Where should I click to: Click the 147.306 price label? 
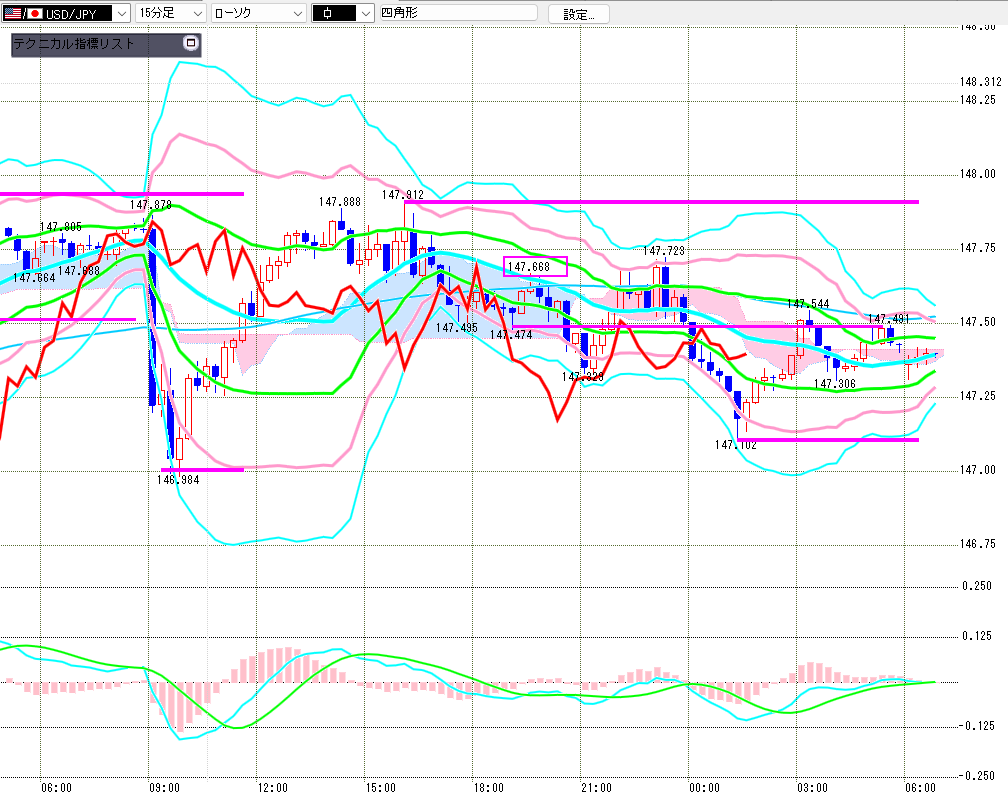point(834,384)
